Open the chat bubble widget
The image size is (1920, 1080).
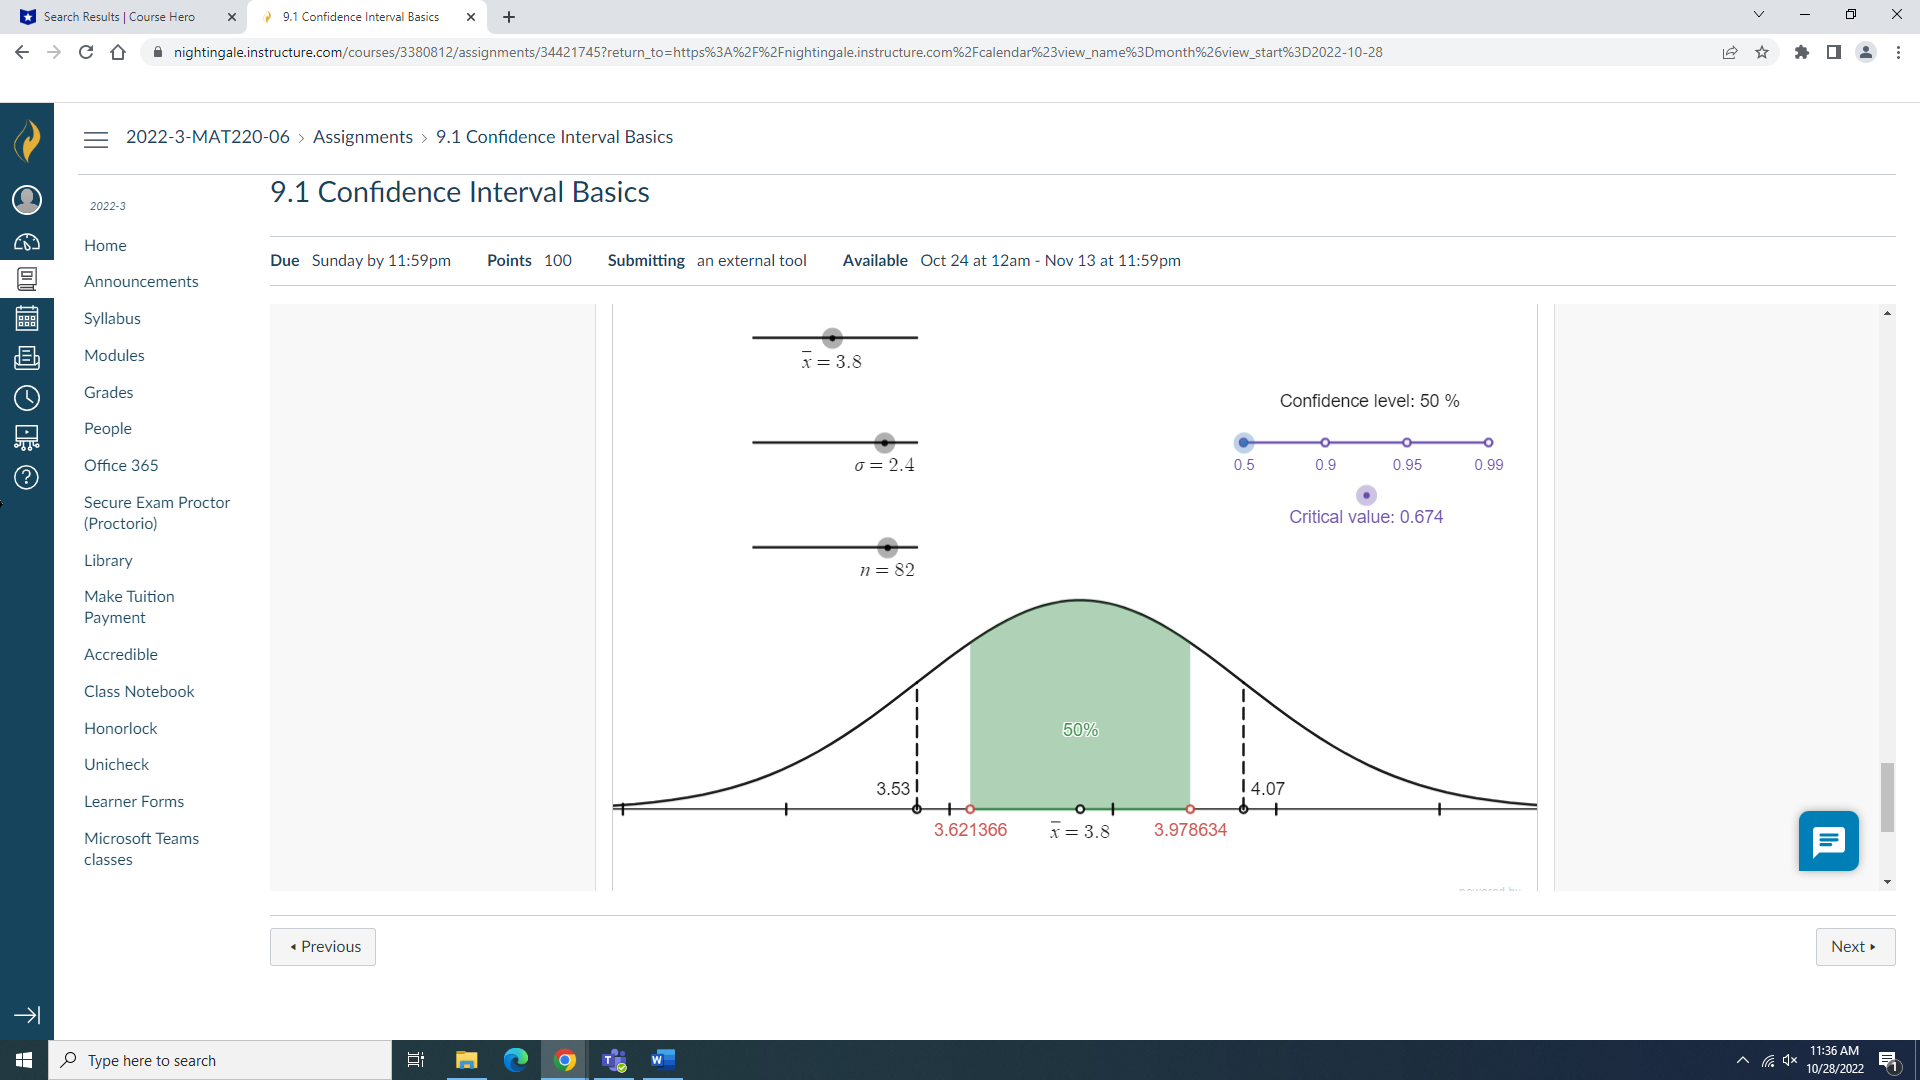click(x=1828, y=841)
